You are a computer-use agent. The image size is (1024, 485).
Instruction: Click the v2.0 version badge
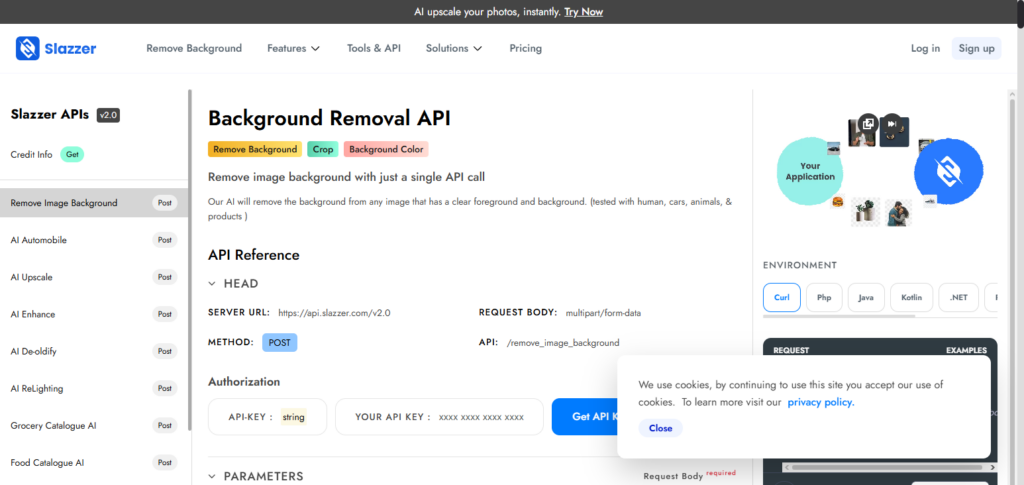tap(108, 116)
